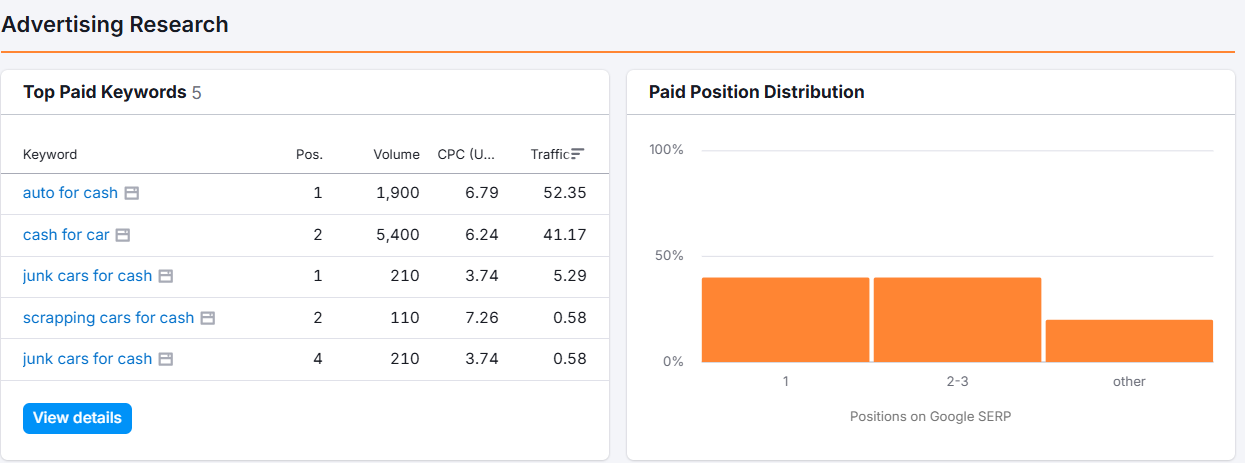
Task: Click the orange bar for position 1
Action: 785,320
